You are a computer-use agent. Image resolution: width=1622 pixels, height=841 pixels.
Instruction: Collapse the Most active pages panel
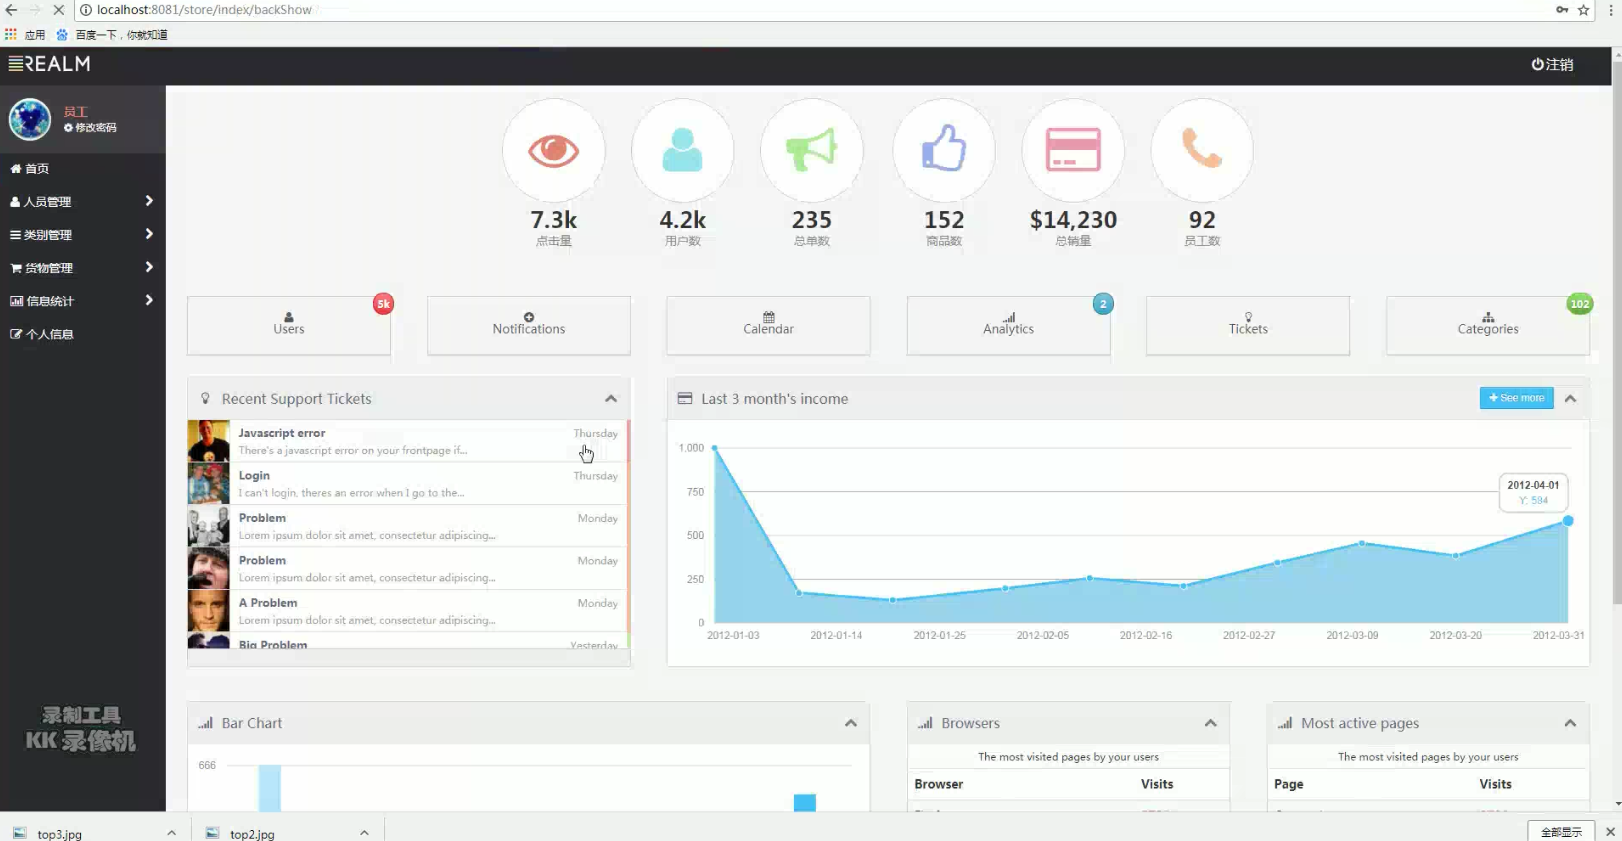click(1570, 723)
